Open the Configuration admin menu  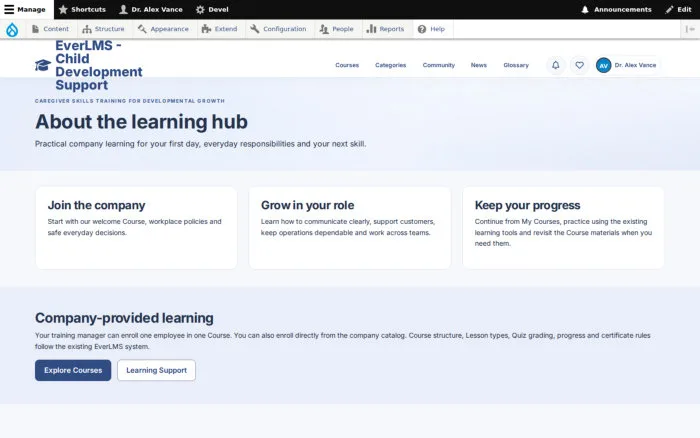pos(279,29)
